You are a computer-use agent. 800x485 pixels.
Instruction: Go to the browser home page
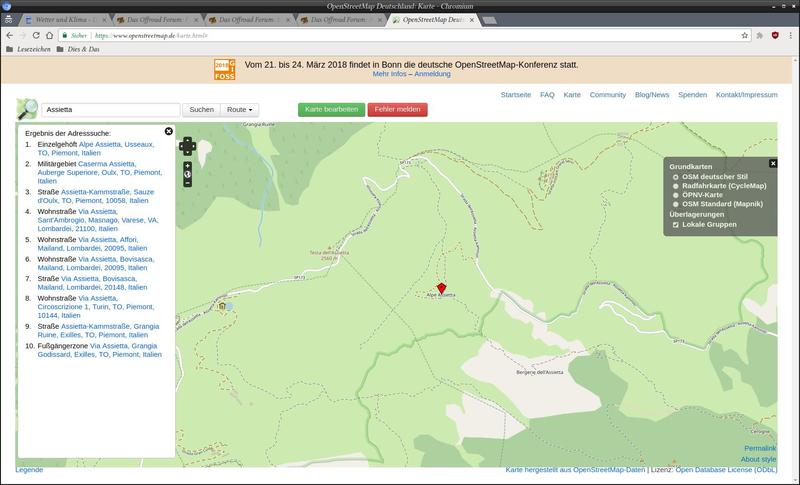point(49,36)
